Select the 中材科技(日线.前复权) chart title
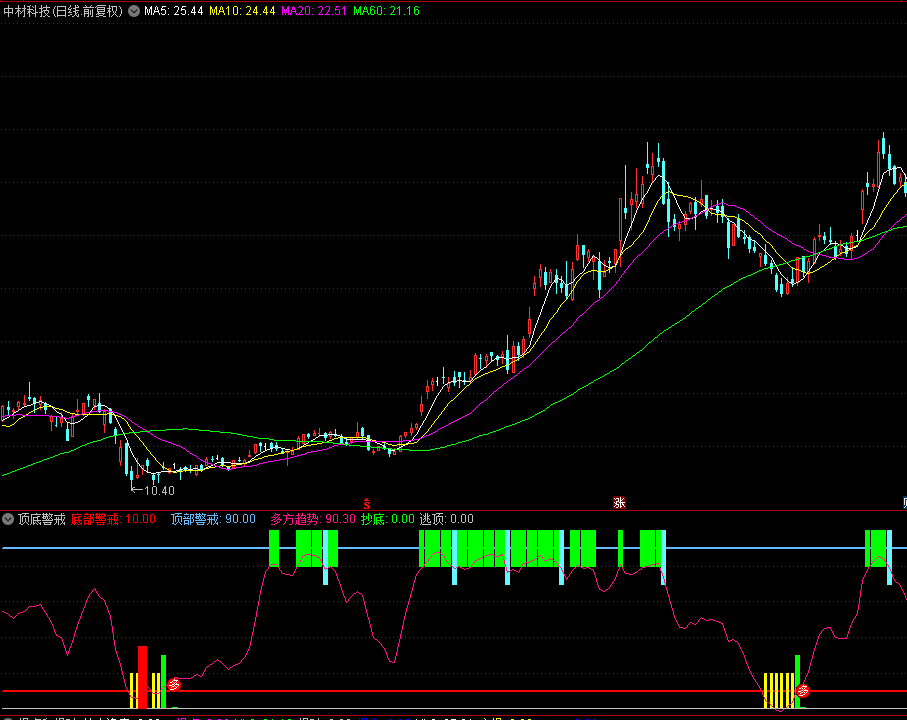907x720 pixels. (x=62, y=11)
